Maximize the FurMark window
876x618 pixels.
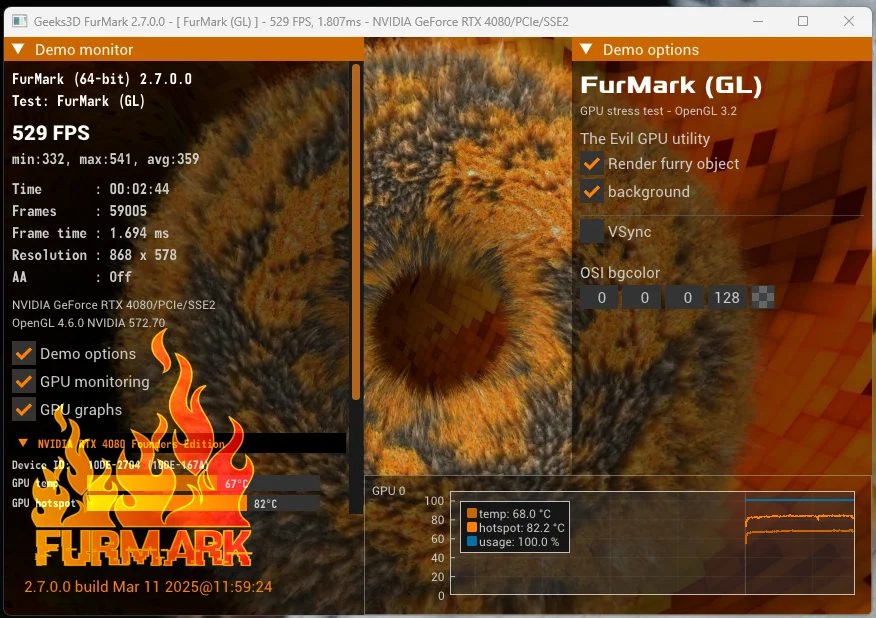tap(803, 21)
